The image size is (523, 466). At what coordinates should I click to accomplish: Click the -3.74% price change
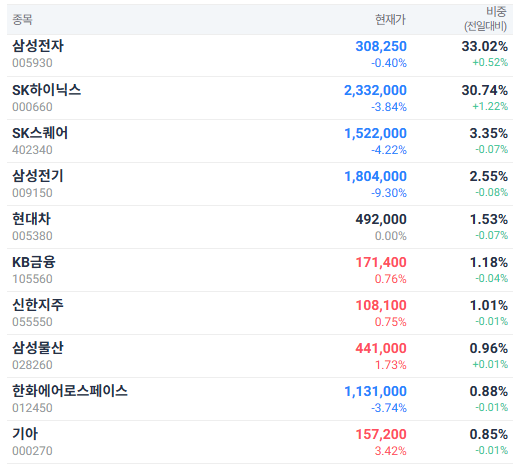coord(389,408)
